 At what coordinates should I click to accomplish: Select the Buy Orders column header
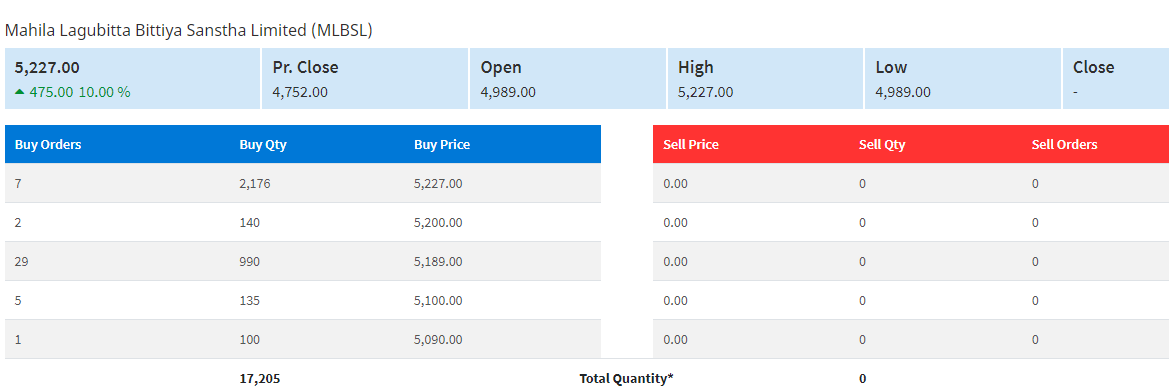(x=48, y=145)
